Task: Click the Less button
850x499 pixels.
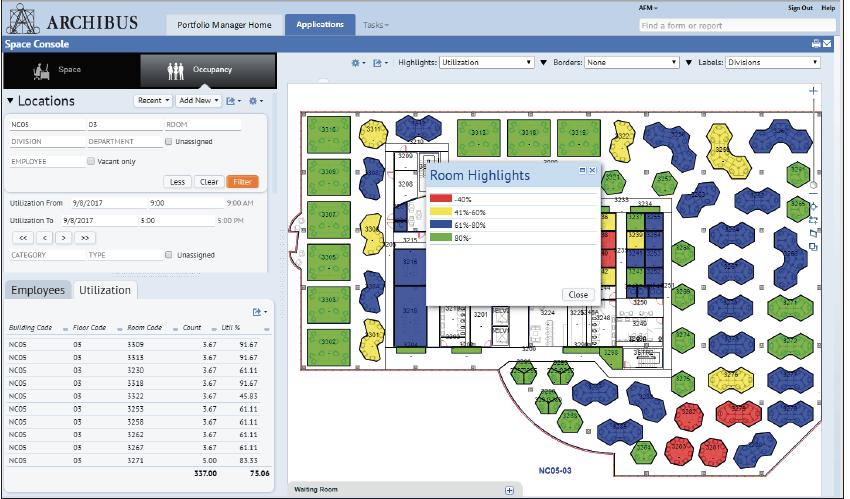Action: pos(177,182)
